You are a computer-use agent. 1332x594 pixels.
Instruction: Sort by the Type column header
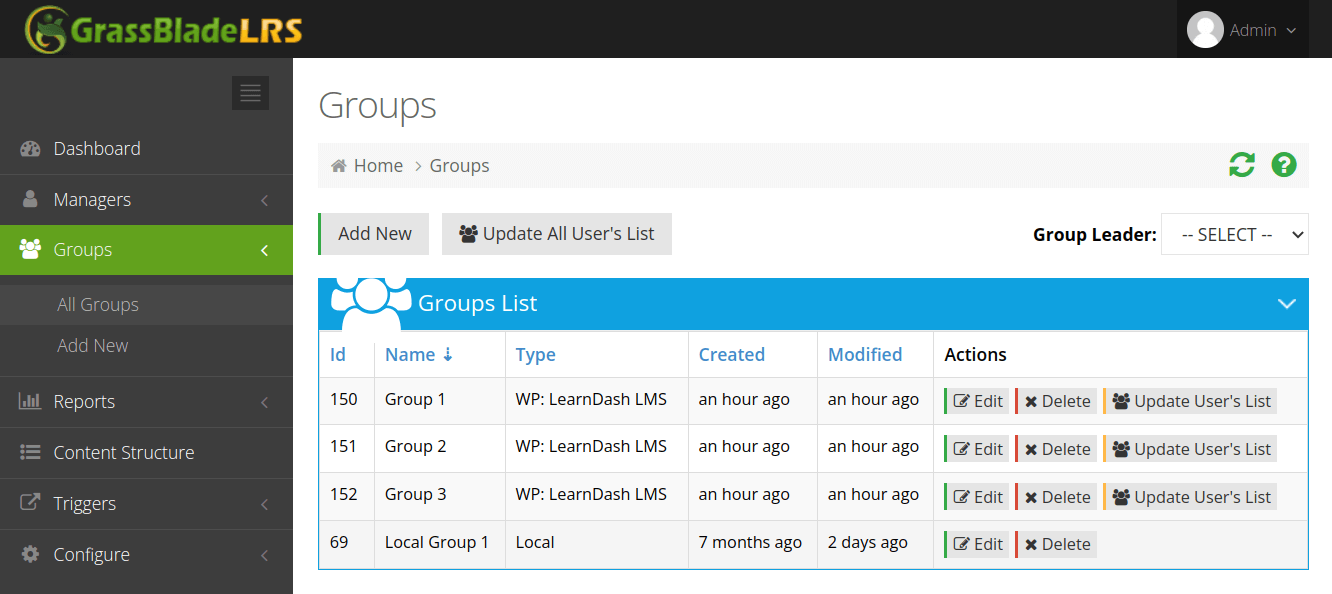535,355
